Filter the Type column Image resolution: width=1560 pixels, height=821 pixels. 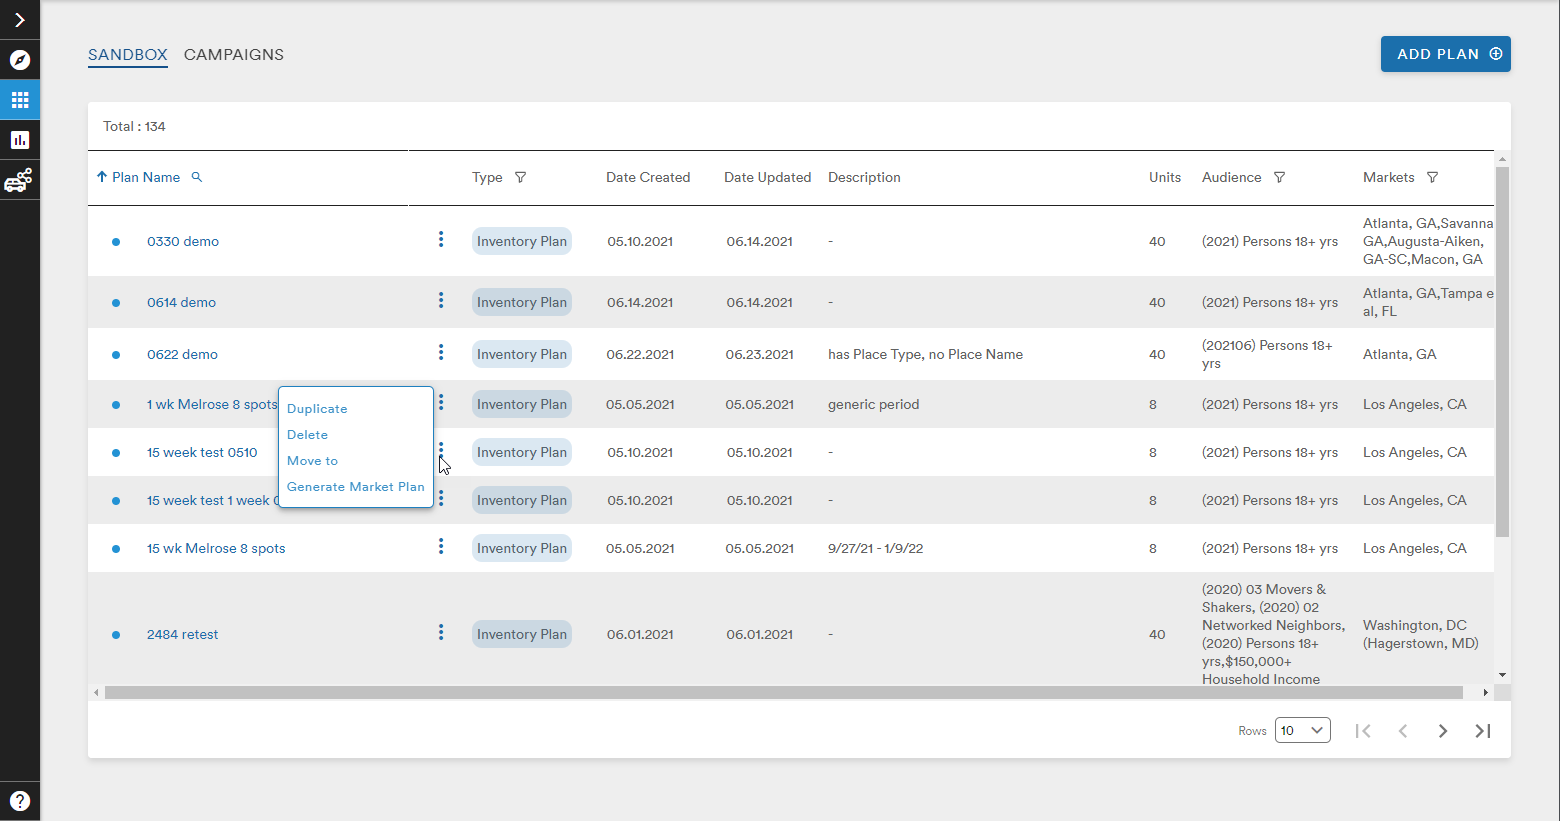[x=520, y=177]
